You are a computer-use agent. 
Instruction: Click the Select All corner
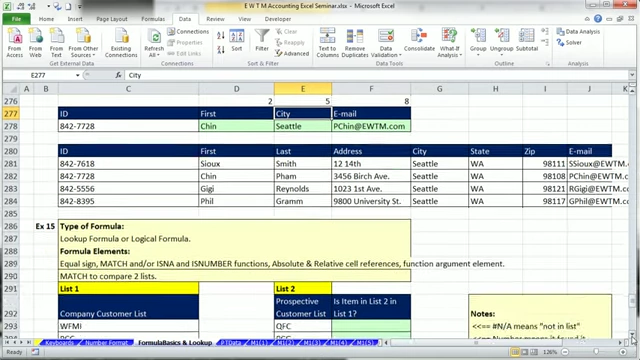[11, 89]
